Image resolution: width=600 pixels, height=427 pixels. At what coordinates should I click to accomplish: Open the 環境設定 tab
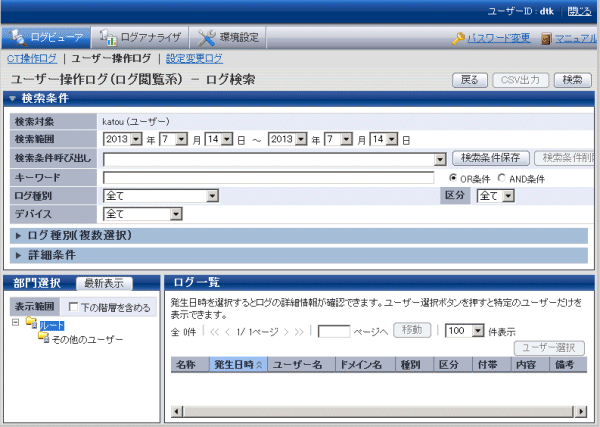[228, 37]
